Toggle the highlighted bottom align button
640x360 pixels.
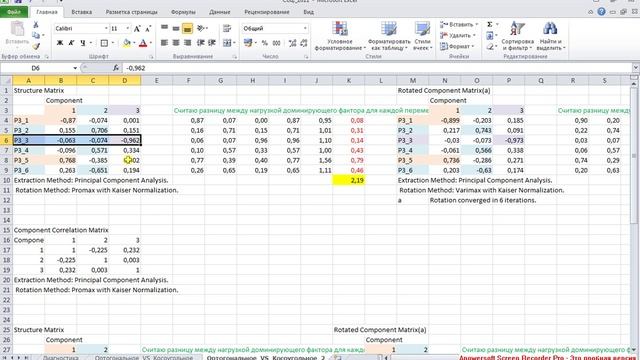187,28
